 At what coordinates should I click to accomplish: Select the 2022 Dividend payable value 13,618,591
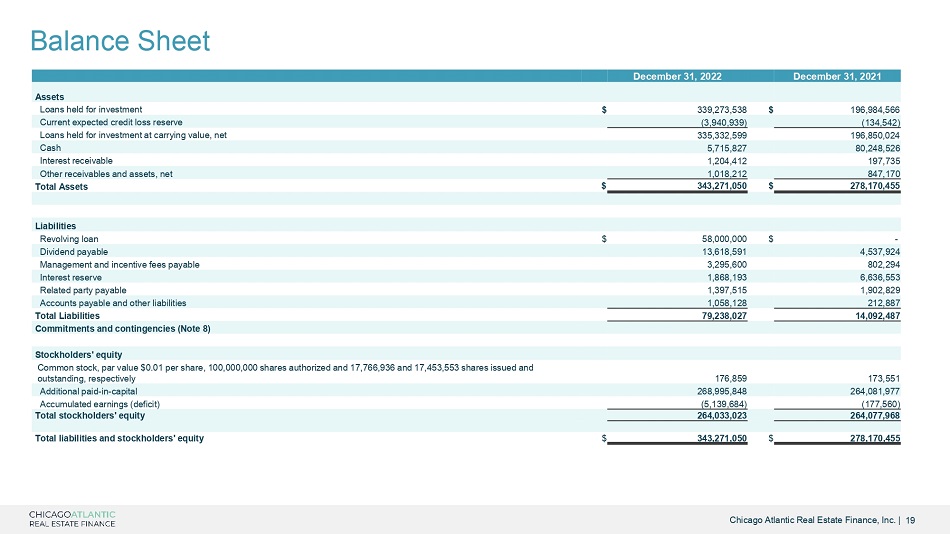click(x=724, y=252)
